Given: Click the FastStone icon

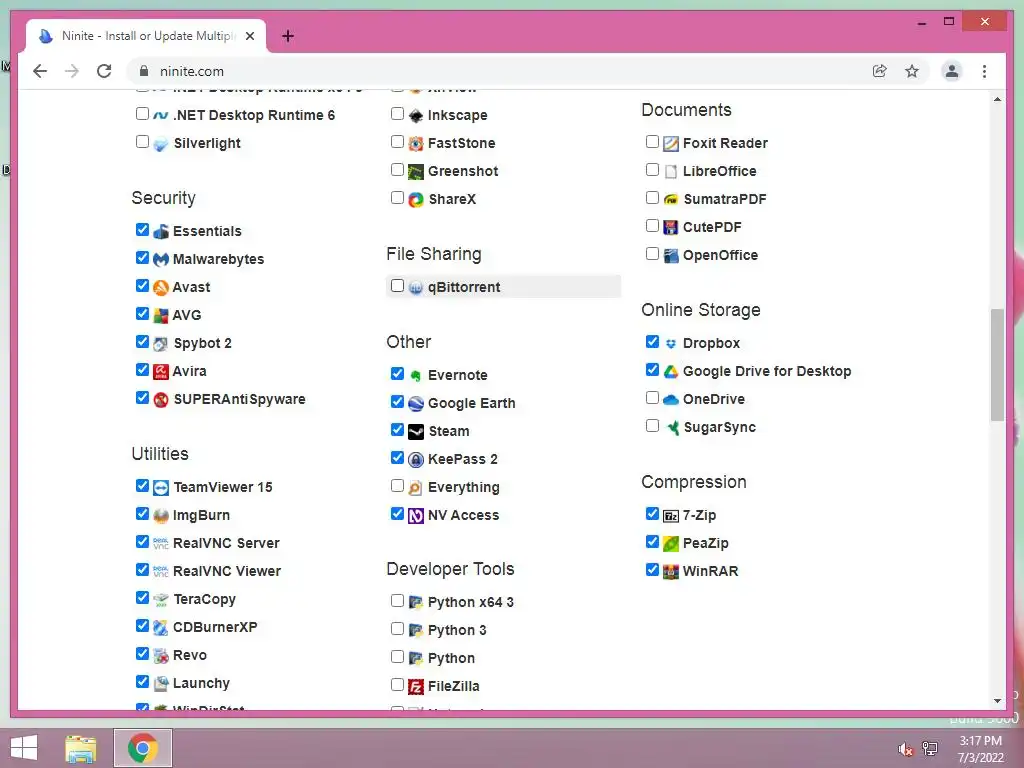Looking at the screenshot, I should [x=416, y=144].
